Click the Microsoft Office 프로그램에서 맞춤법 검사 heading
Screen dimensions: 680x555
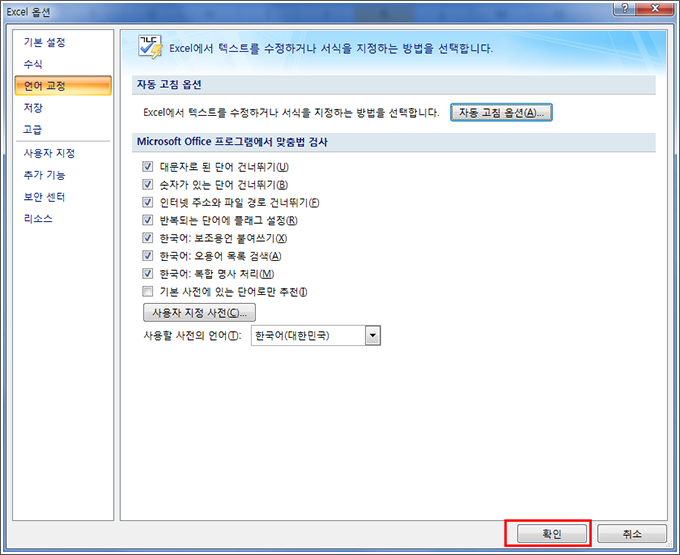click(x=232, y=142)
